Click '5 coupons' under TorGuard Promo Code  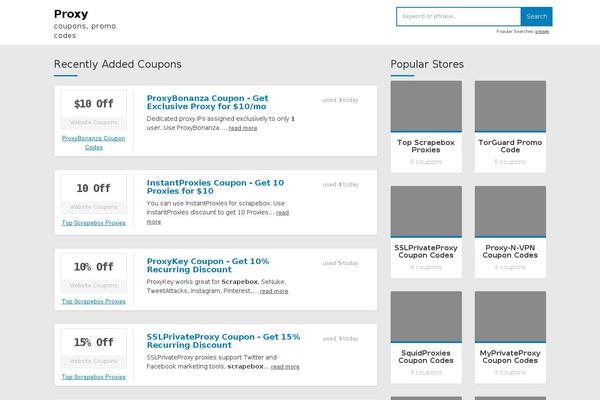[x=510, y=162]
